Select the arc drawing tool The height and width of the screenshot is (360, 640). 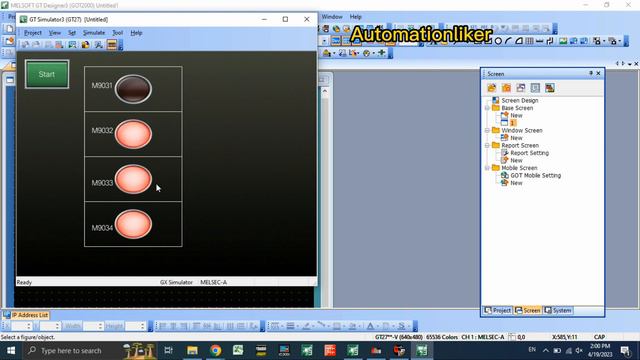coord(508,41)
